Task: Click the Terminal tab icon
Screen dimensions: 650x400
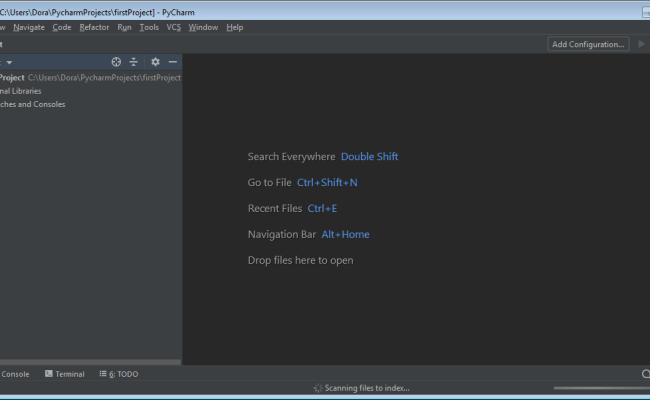Action: click(x=49, y=373)
